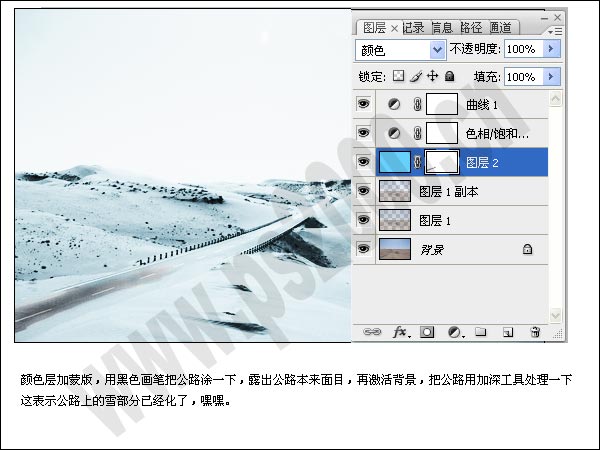The height and width of the screenshot is (450, 600).
Task: Click the lock image pixels brush icon
Action: click(415, 76)
